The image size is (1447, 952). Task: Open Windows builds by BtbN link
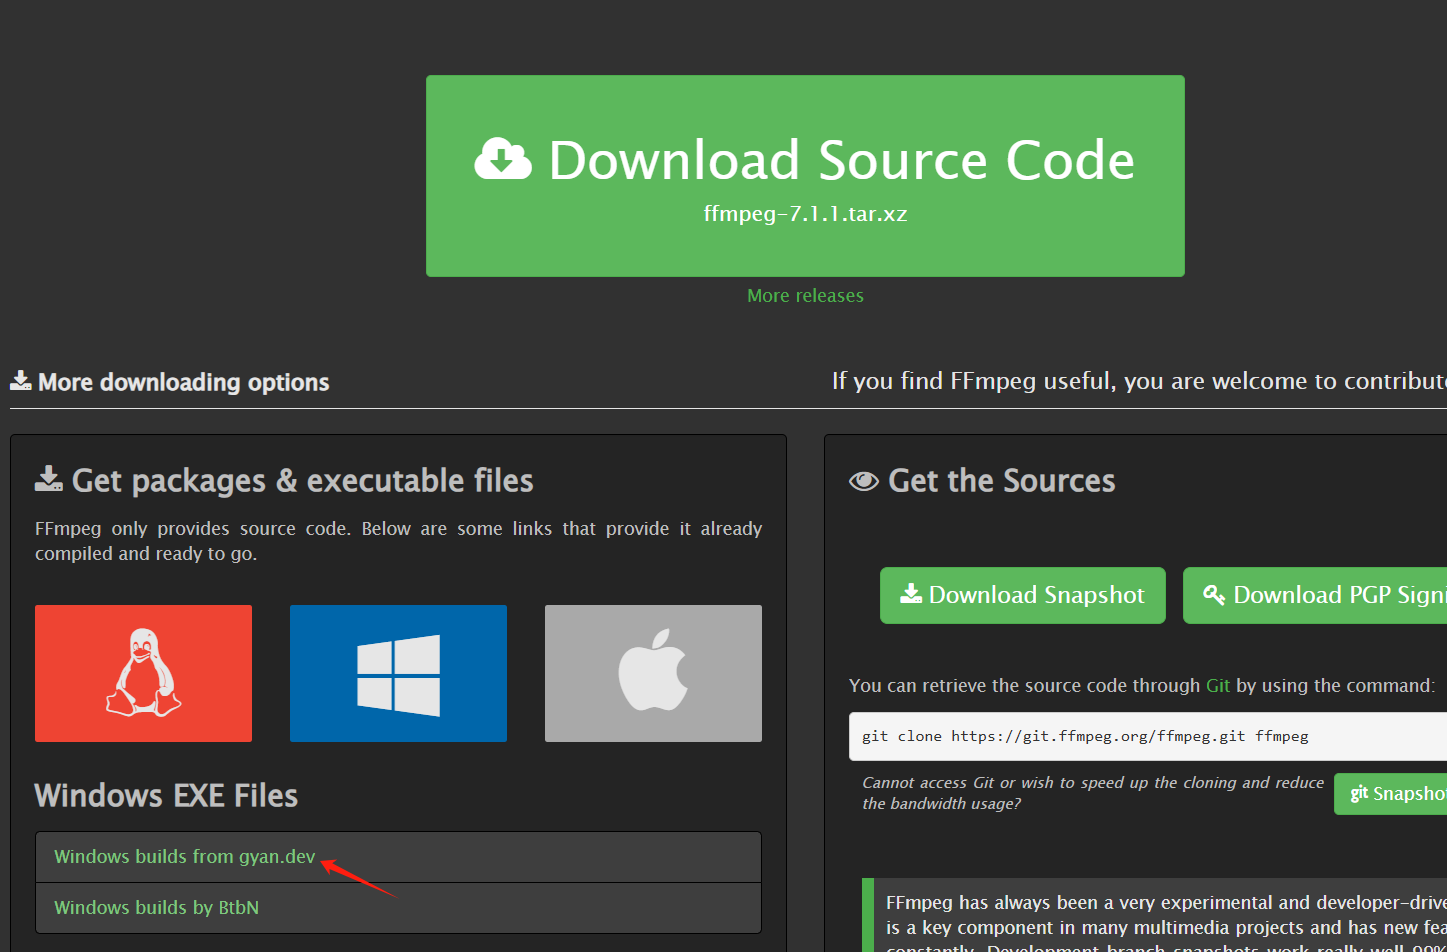[x=156, y=908]
